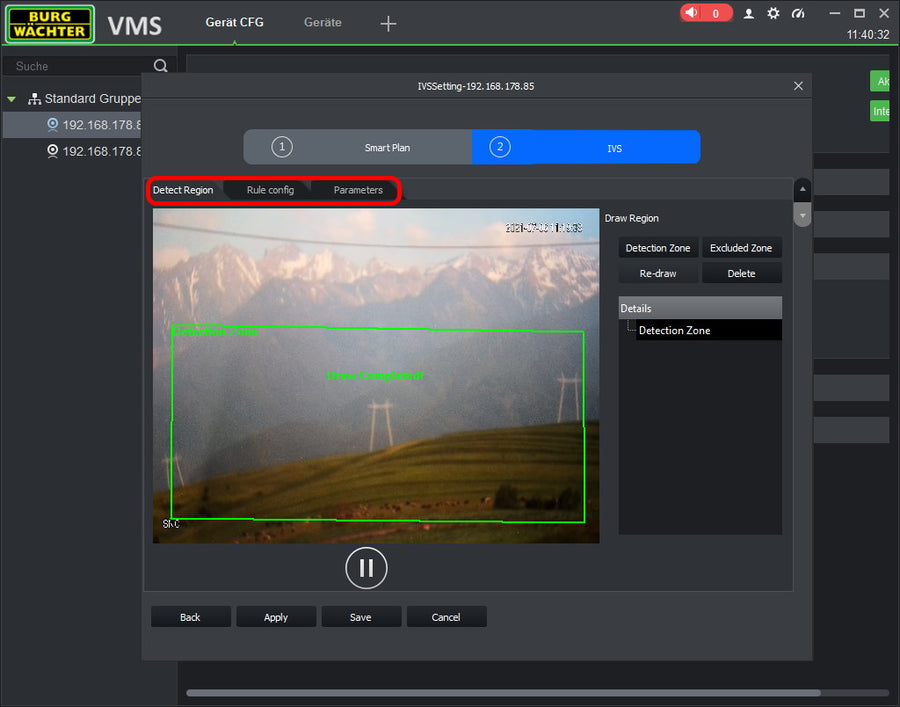Click the system performance gauge icon
The height and width of the screenshot is (707, 900).
[797, 13]
